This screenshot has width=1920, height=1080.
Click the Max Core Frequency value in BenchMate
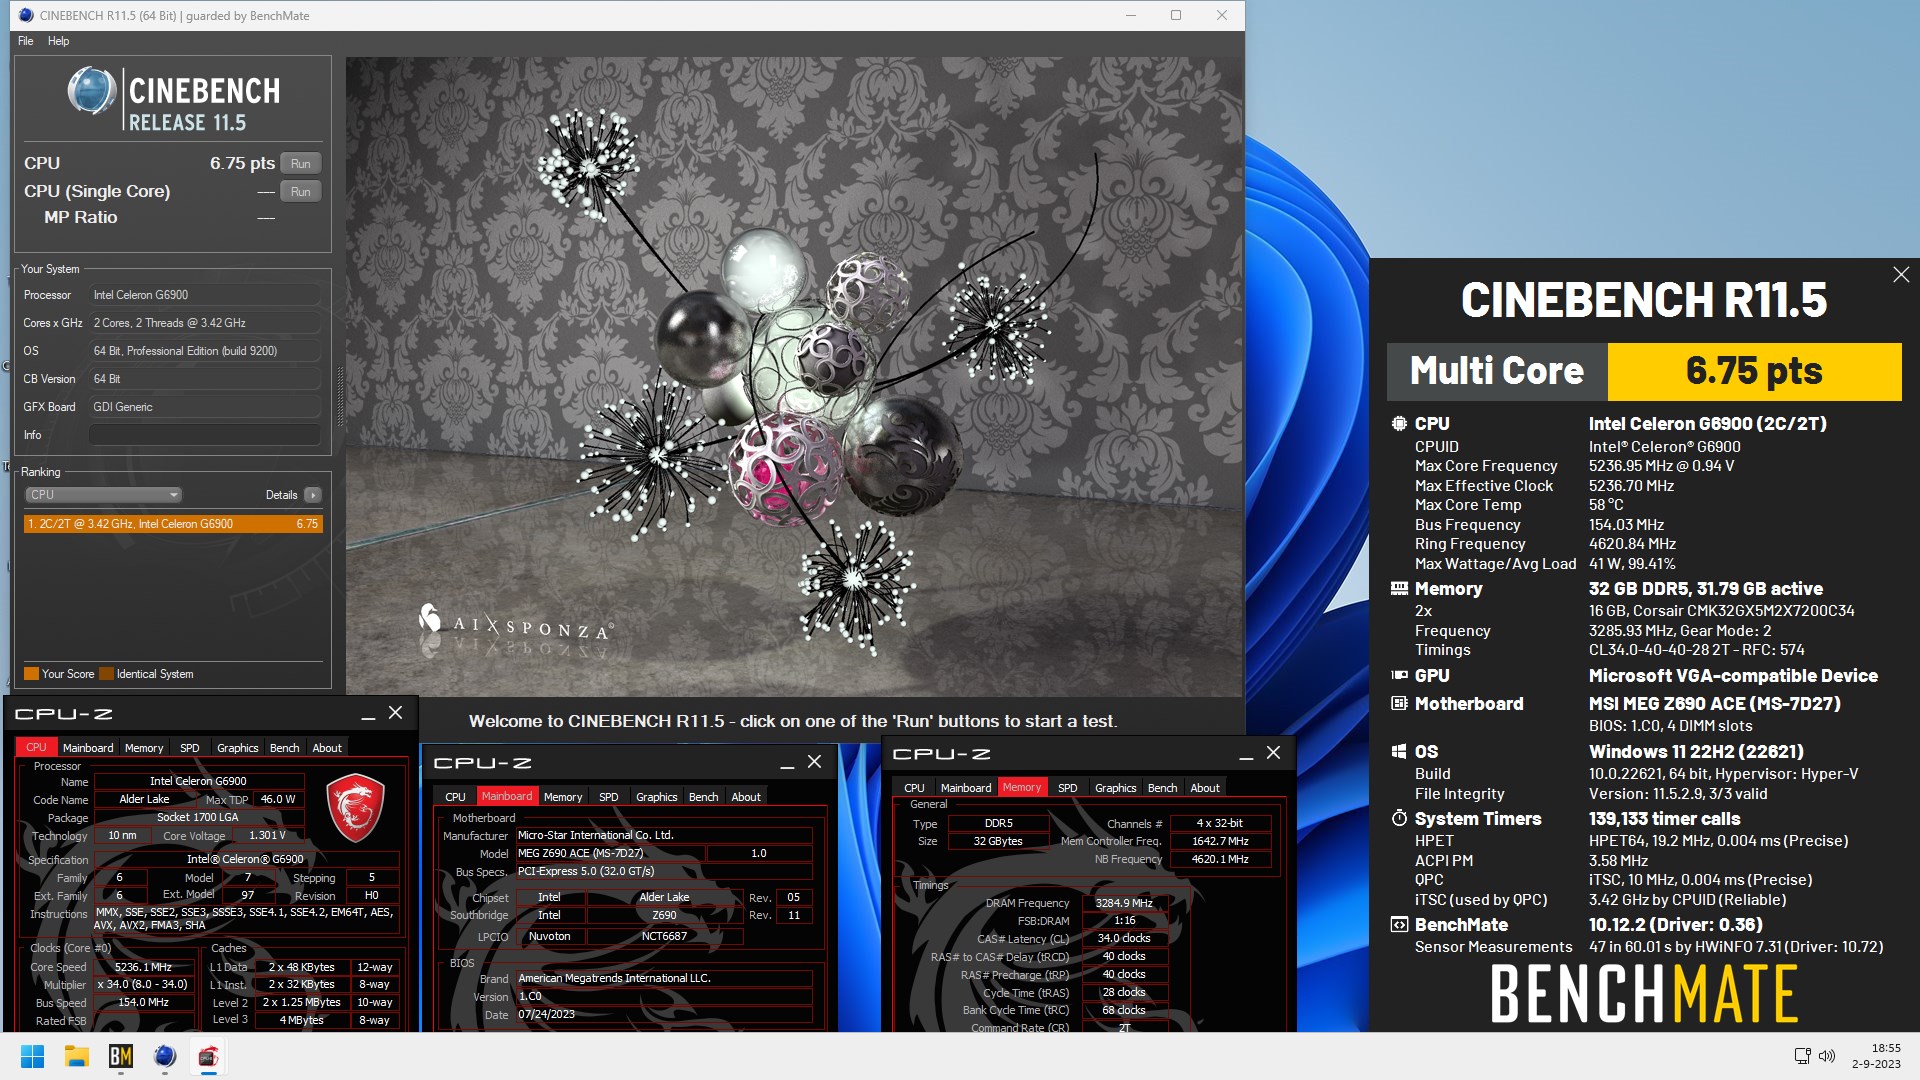[1661, 466]
